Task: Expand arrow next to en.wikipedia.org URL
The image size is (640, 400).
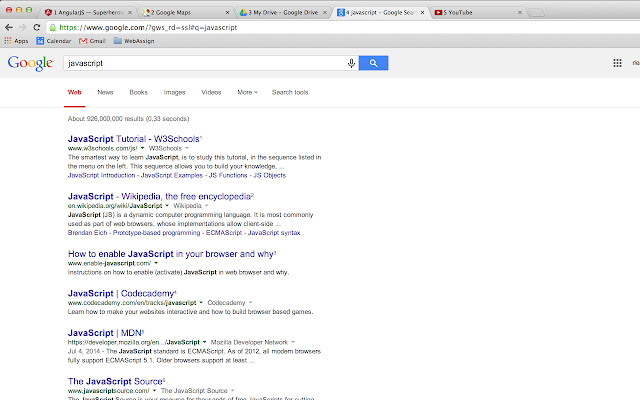Action: point(167,206)
